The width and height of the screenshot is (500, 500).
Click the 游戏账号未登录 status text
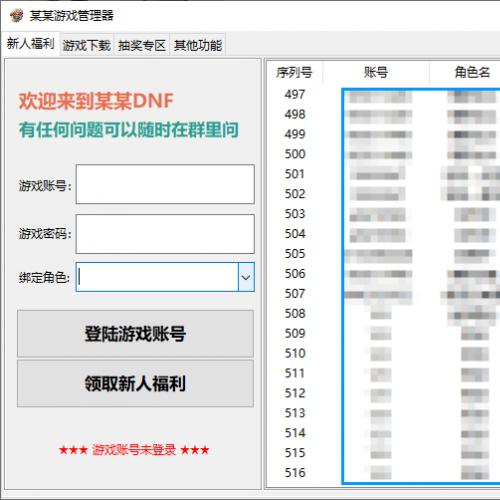(134, 450)
